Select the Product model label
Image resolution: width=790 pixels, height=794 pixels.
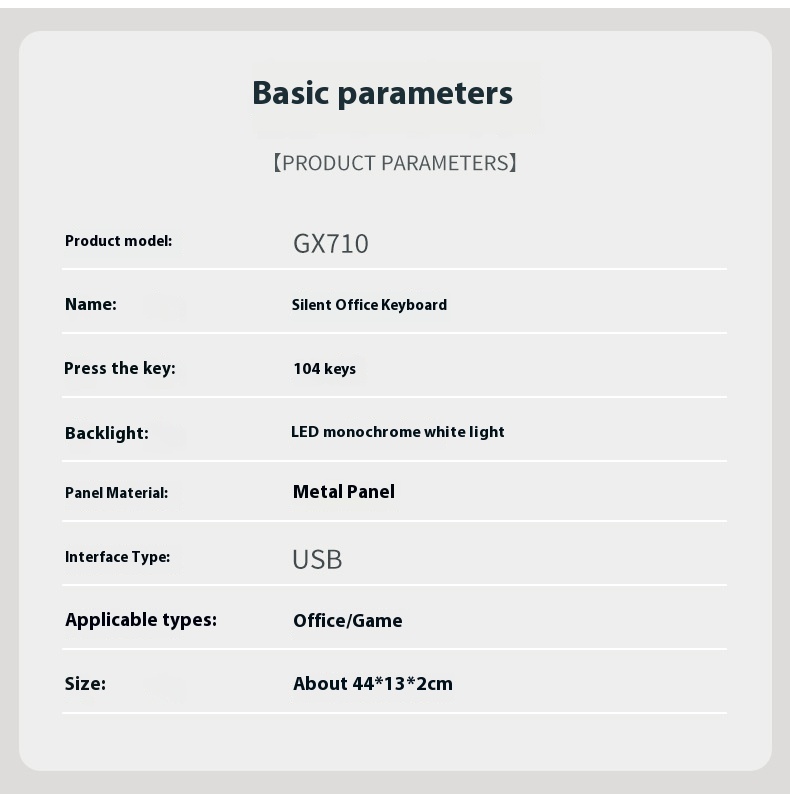(x=118, y=241)
